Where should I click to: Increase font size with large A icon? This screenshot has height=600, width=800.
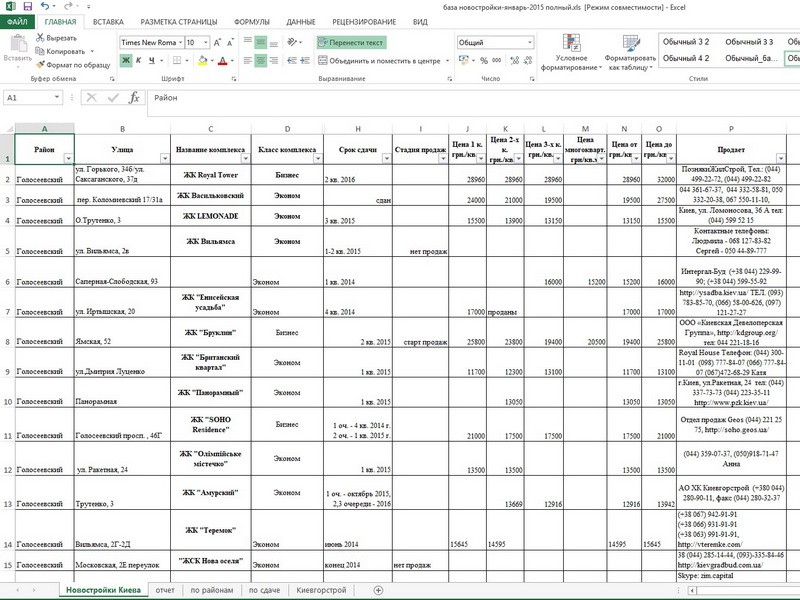(x=217, y=42)
